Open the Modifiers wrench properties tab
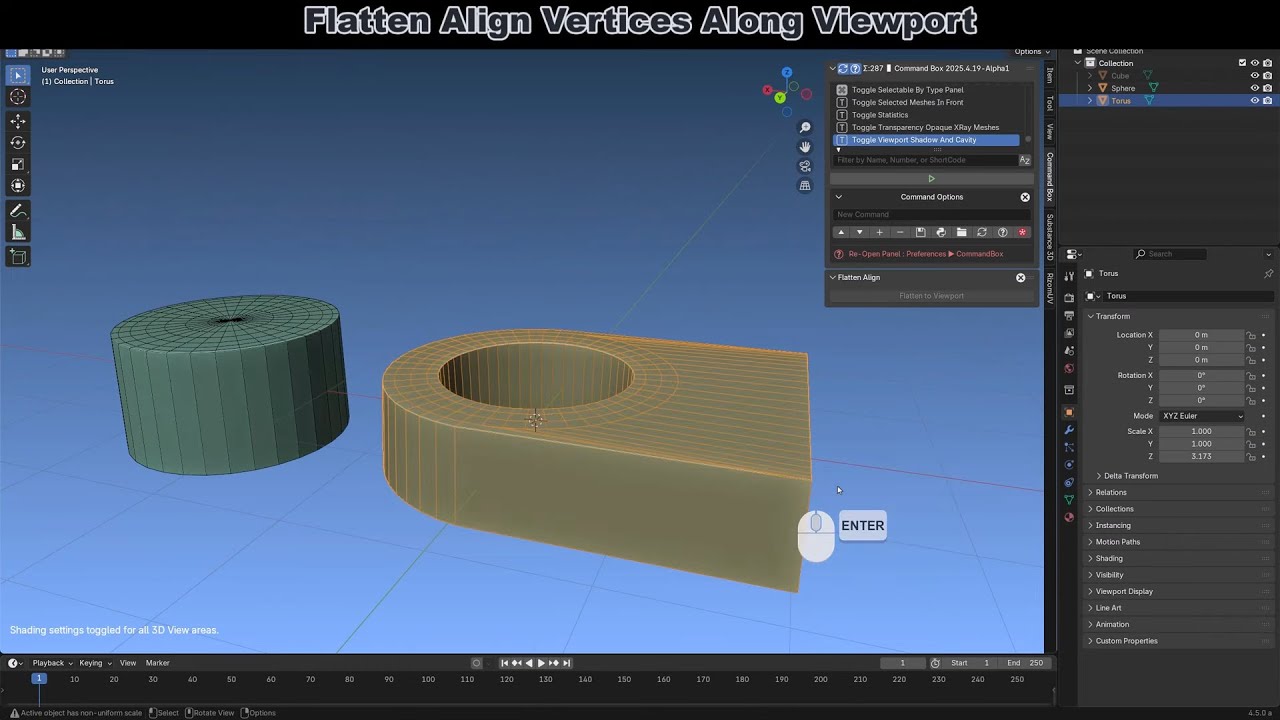This screenshot has height=720, width=1280. [1069, 429]
